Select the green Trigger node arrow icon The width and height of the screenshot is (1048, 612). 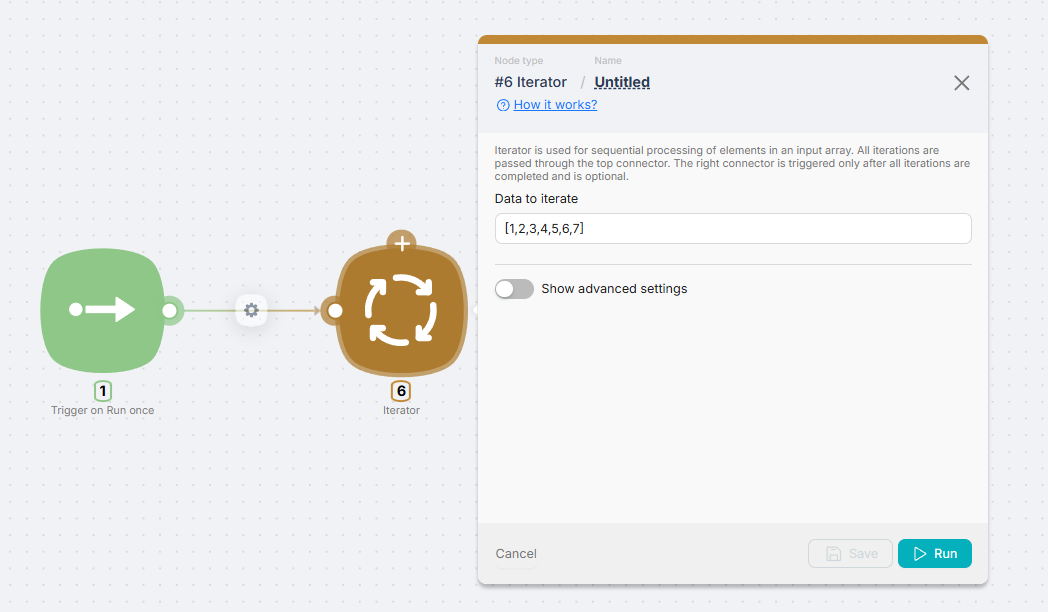click(102, 310)
